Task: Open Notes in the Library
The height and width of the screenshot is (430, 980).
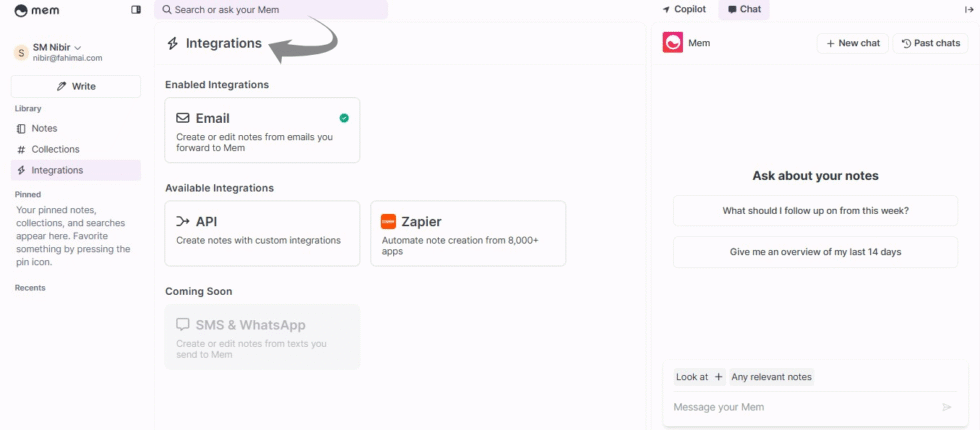Action: 44,128
